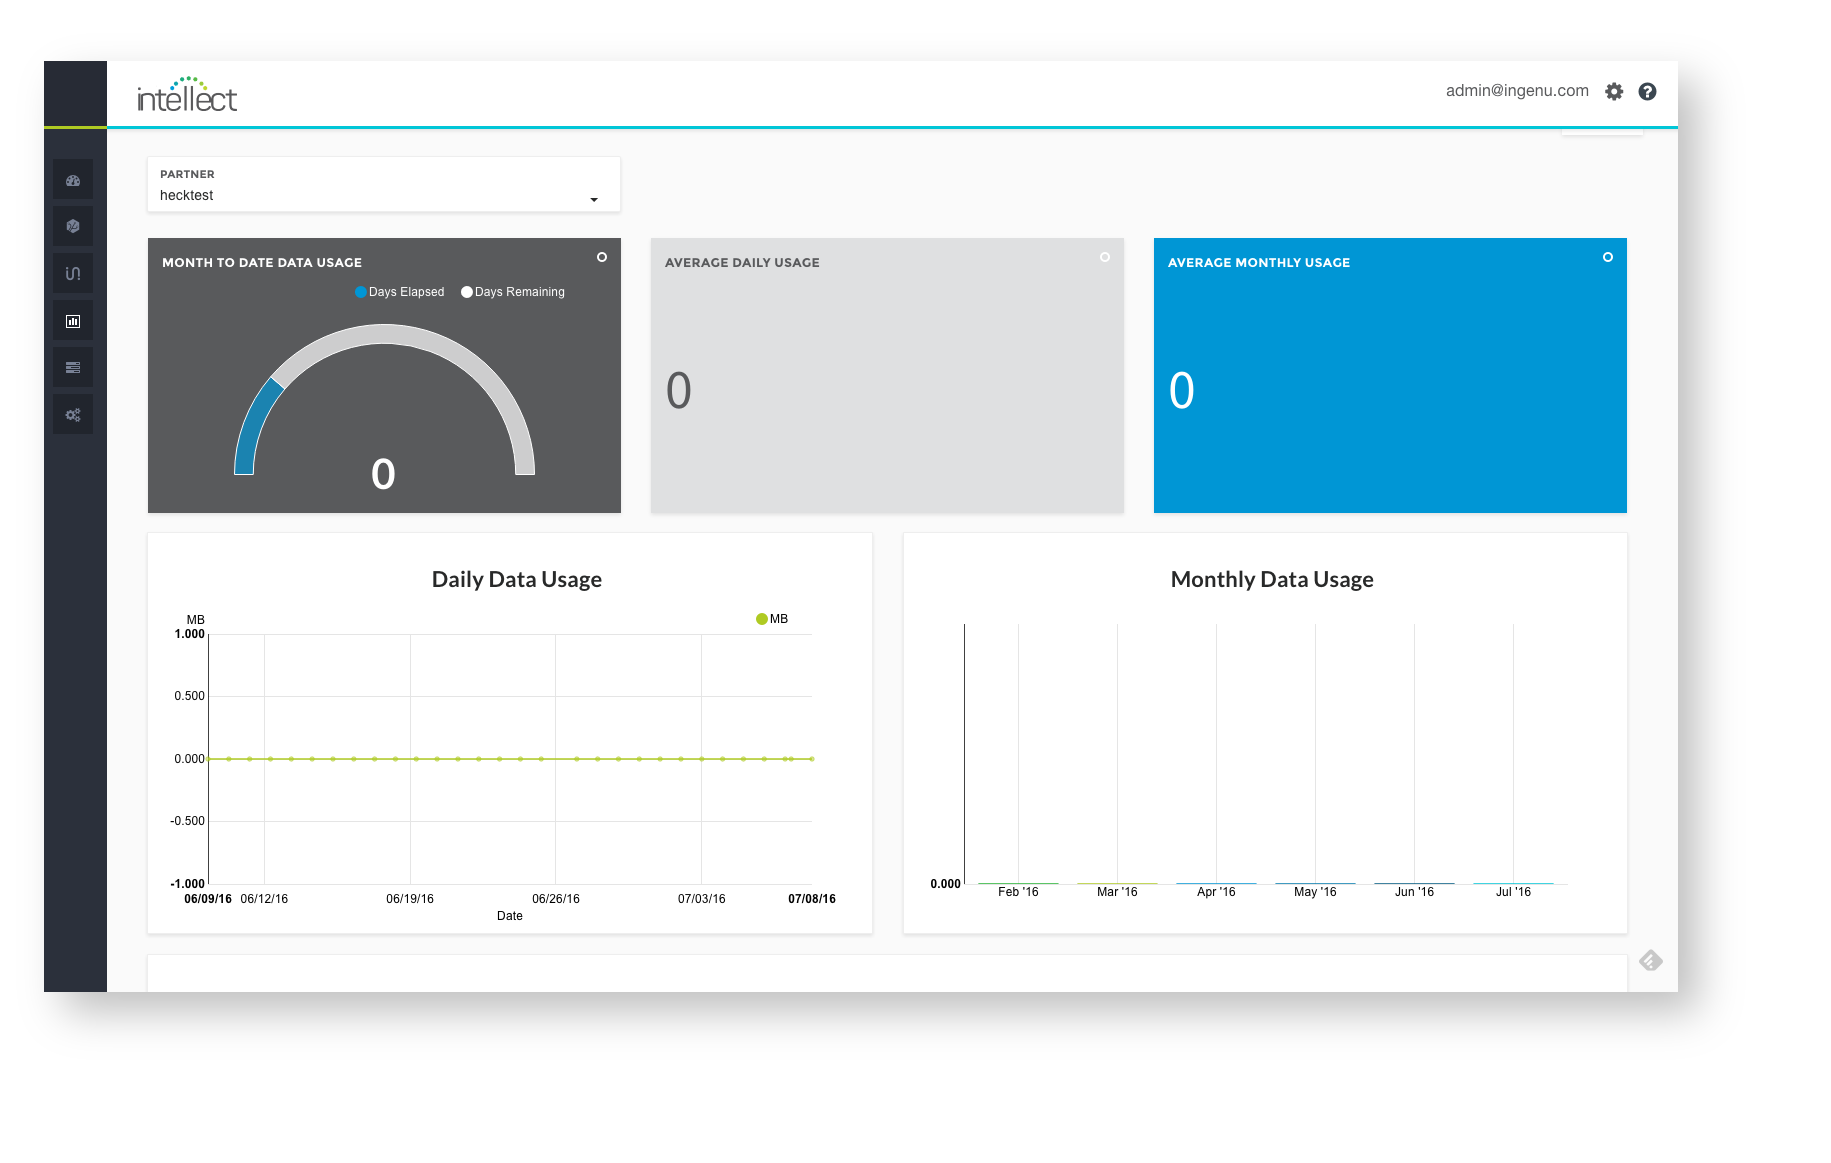Click the circle toggle on Average Monthly Usage card
The height and width of the screenshot is (1163, 1831).
tap(1608, 257)
